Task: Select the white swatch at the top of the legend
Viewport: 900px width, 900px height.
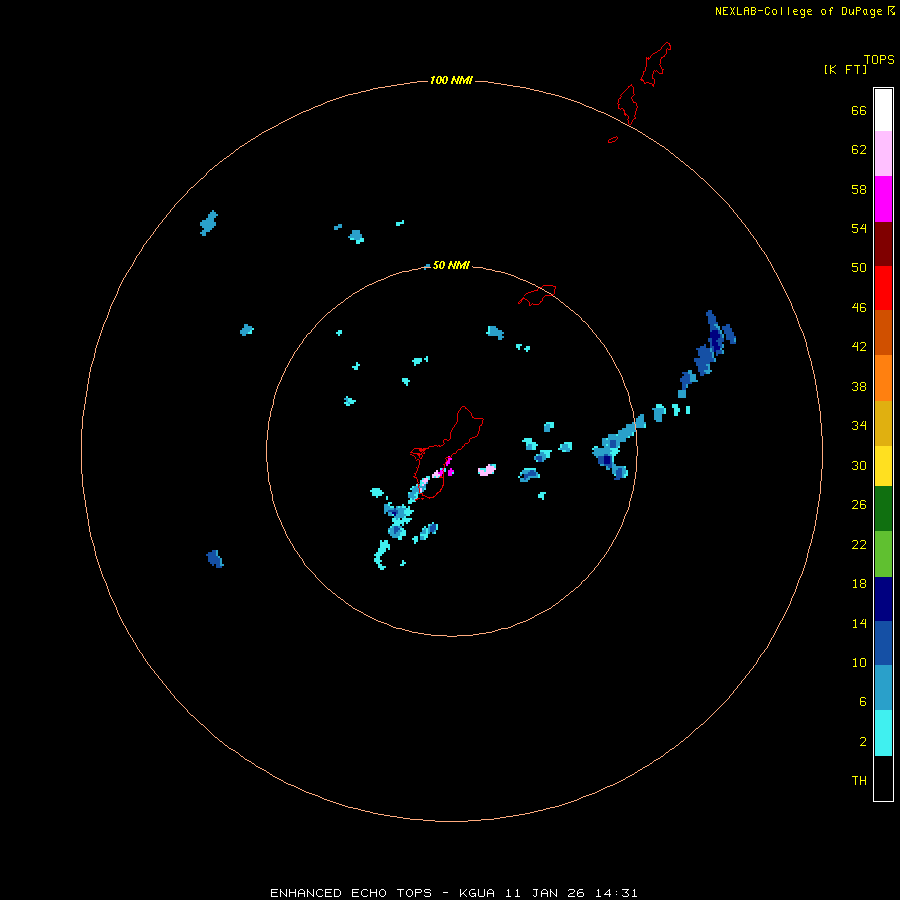Action: tap(883, 110)
